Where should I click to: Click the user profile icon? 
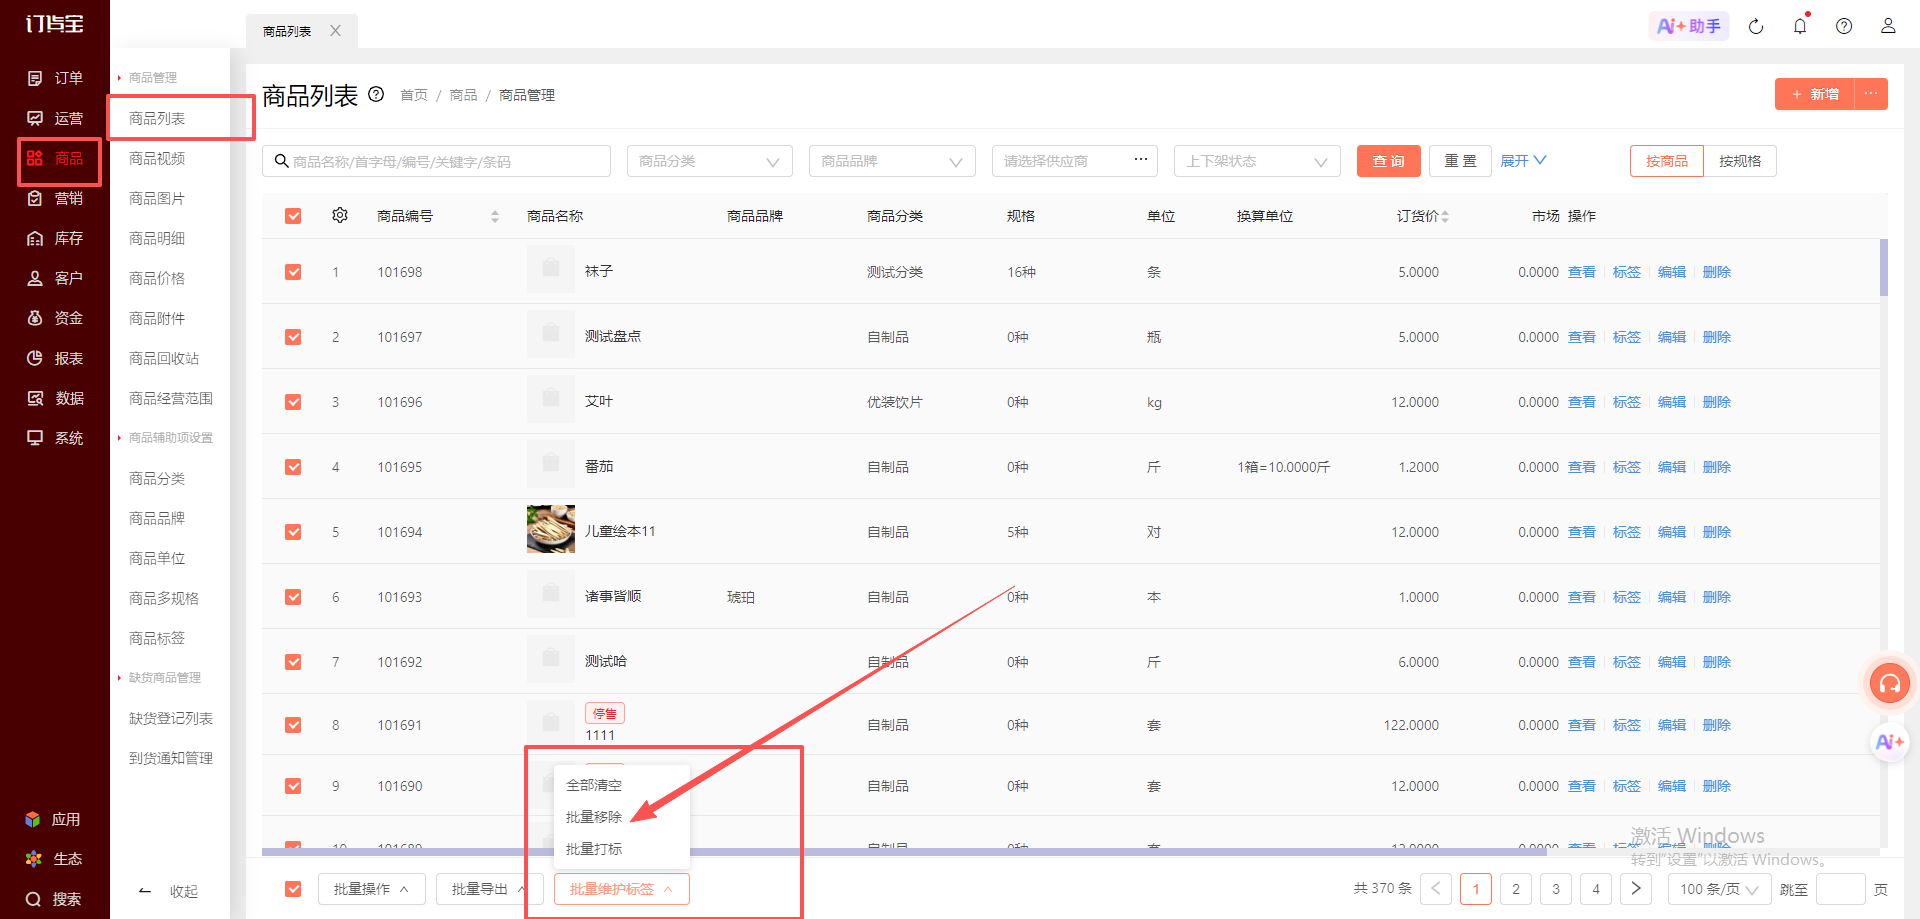(x=1888, y=26)
